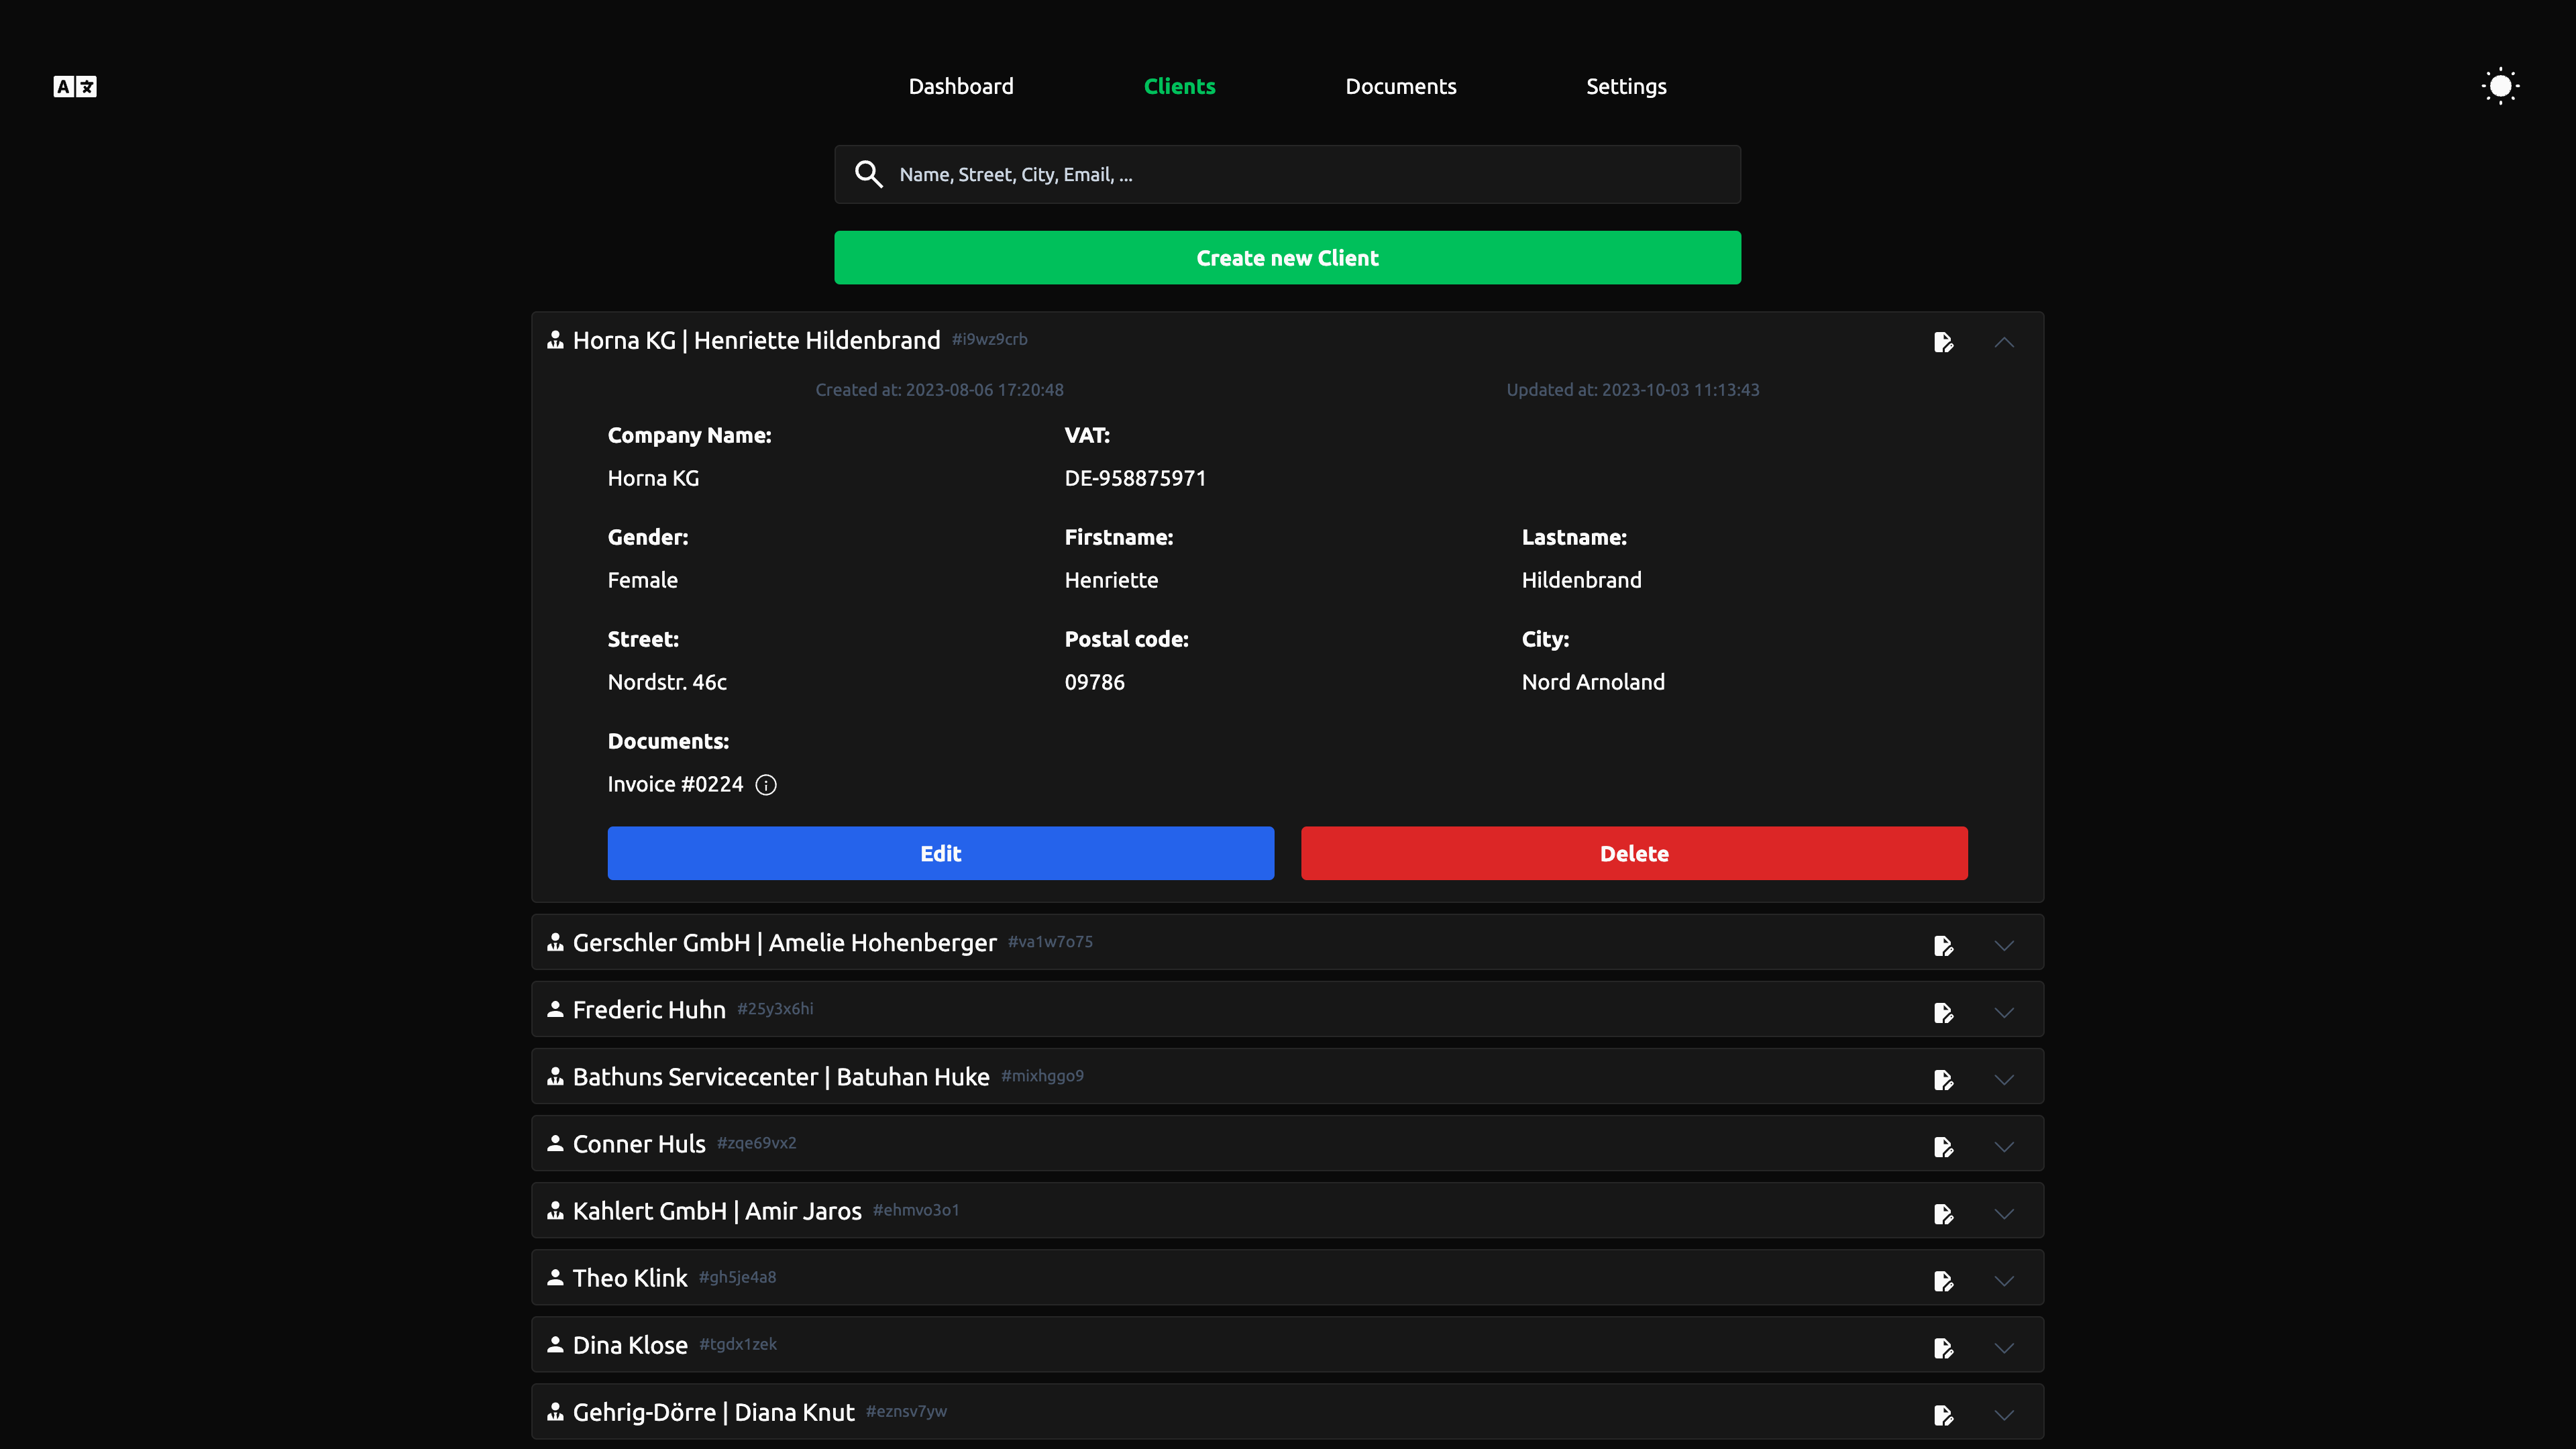Expand the Gehrig-Dörre client row
This screenshot has width=2576, height=1449.
[2004, 1415]
